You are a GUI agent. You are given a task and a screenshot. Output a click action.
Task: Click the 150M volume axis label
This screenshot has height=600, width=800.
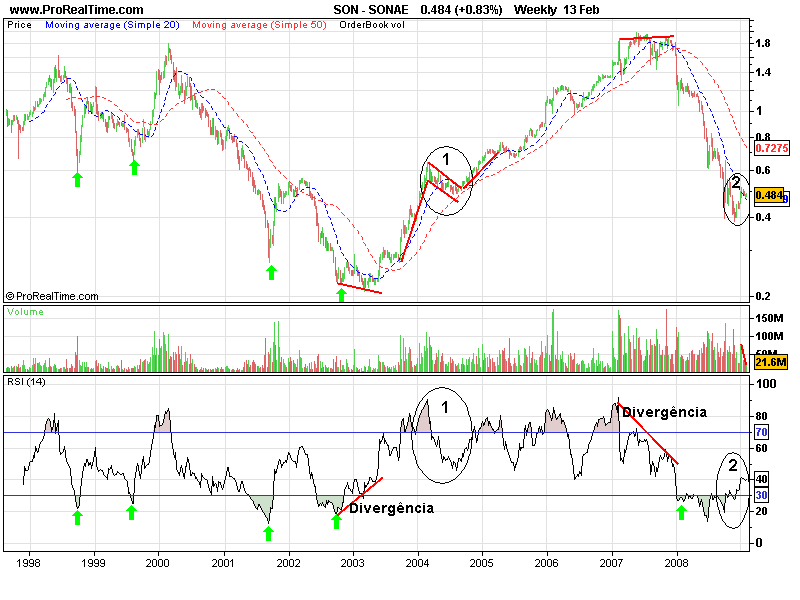(x=769, y=318)
